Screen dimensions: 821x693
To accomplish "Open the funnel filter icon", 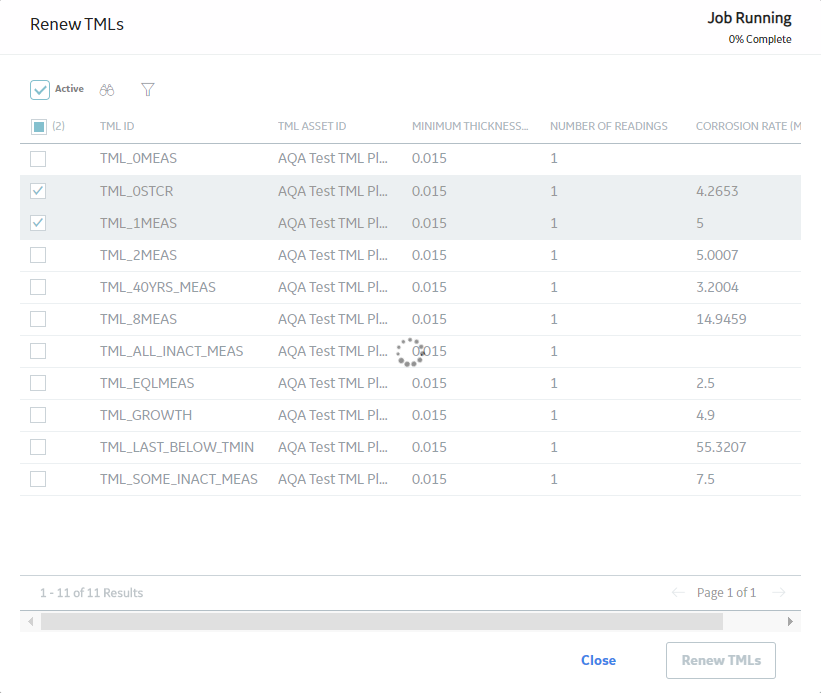I will [148, 90].
